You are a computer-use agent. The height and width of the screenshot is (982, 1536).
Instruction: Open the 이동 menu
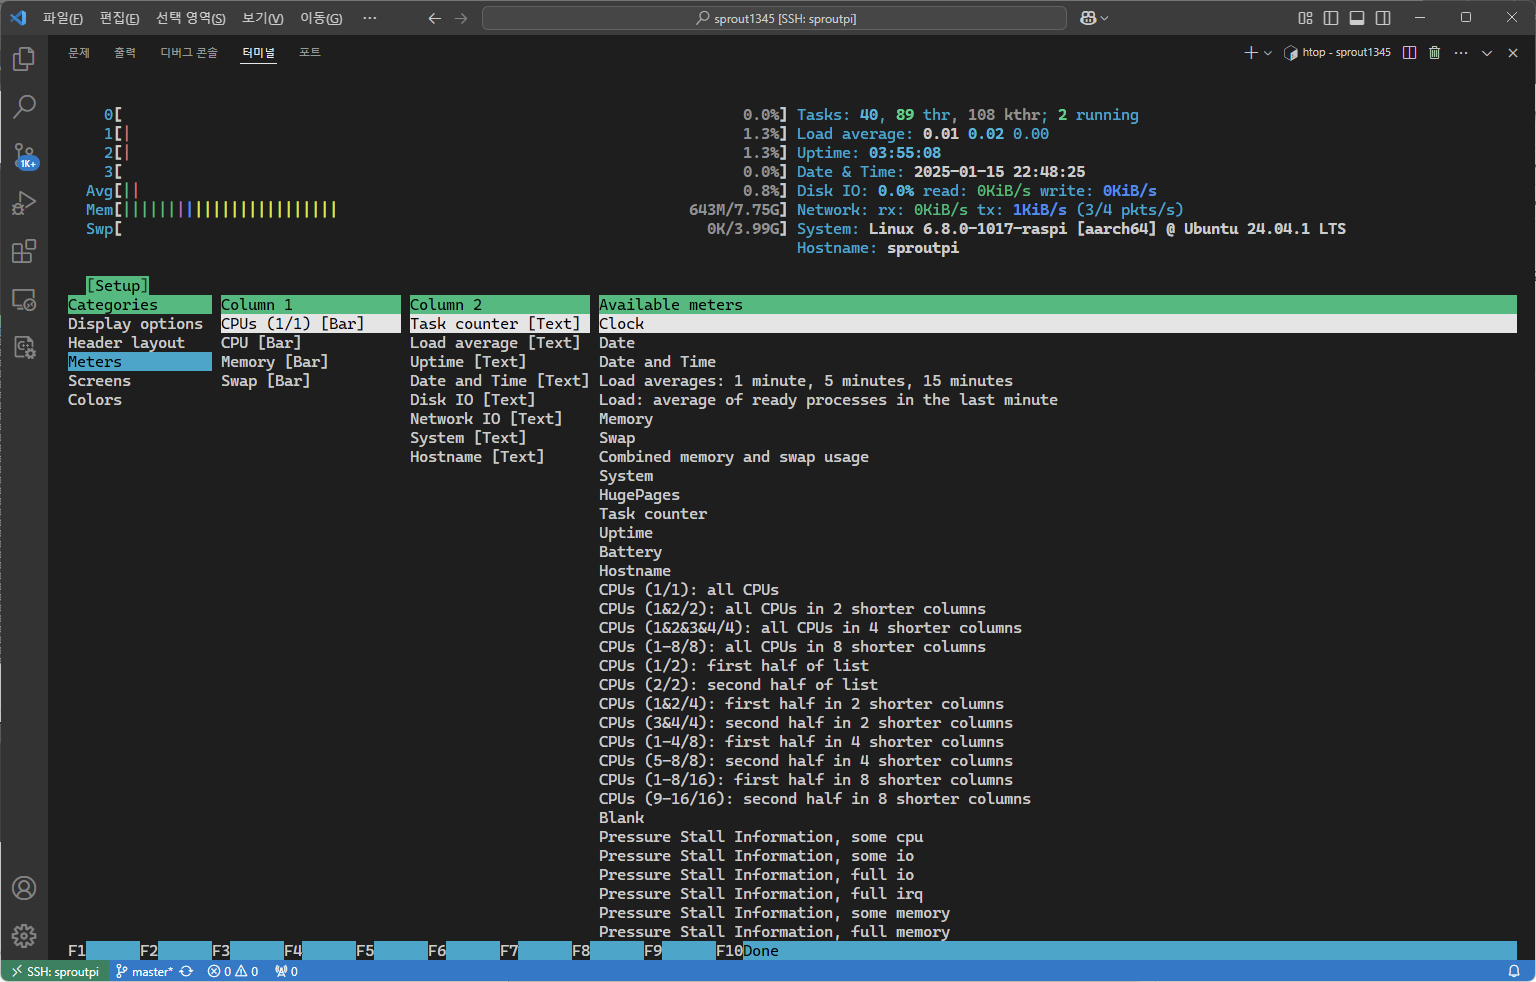pos(321,18)
